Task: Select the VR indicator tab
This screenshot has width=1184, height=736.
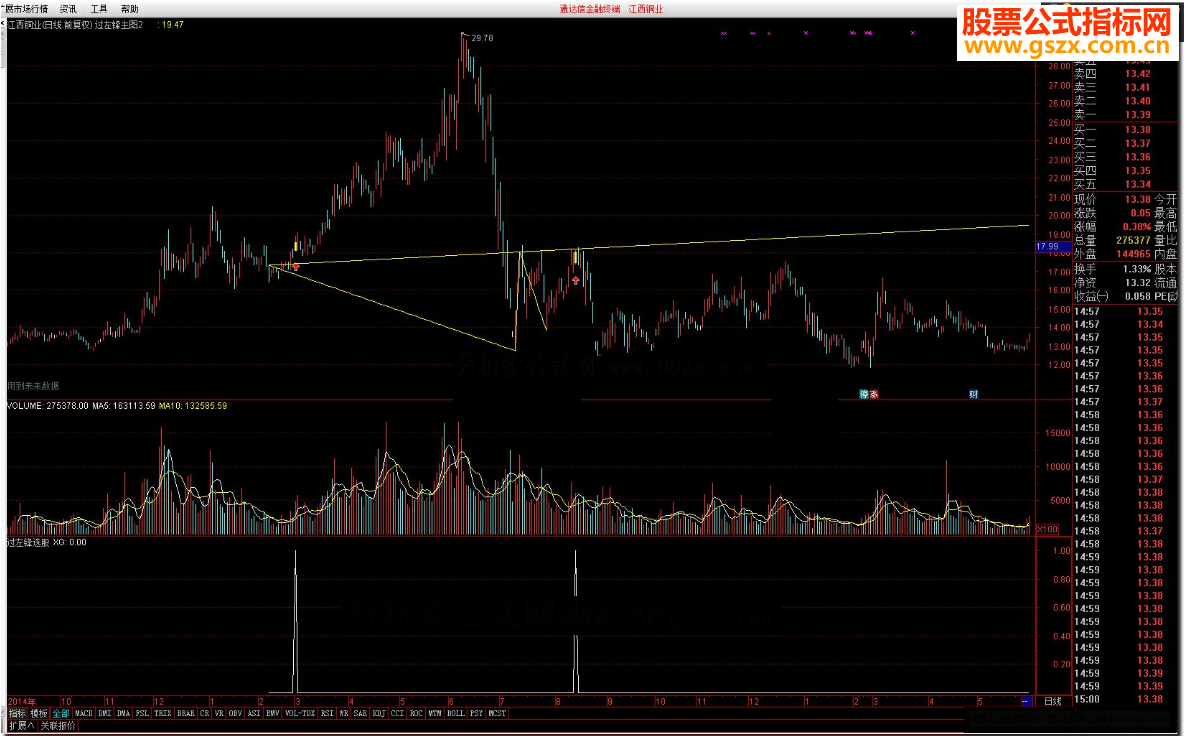Action: (x=219, y=713)
